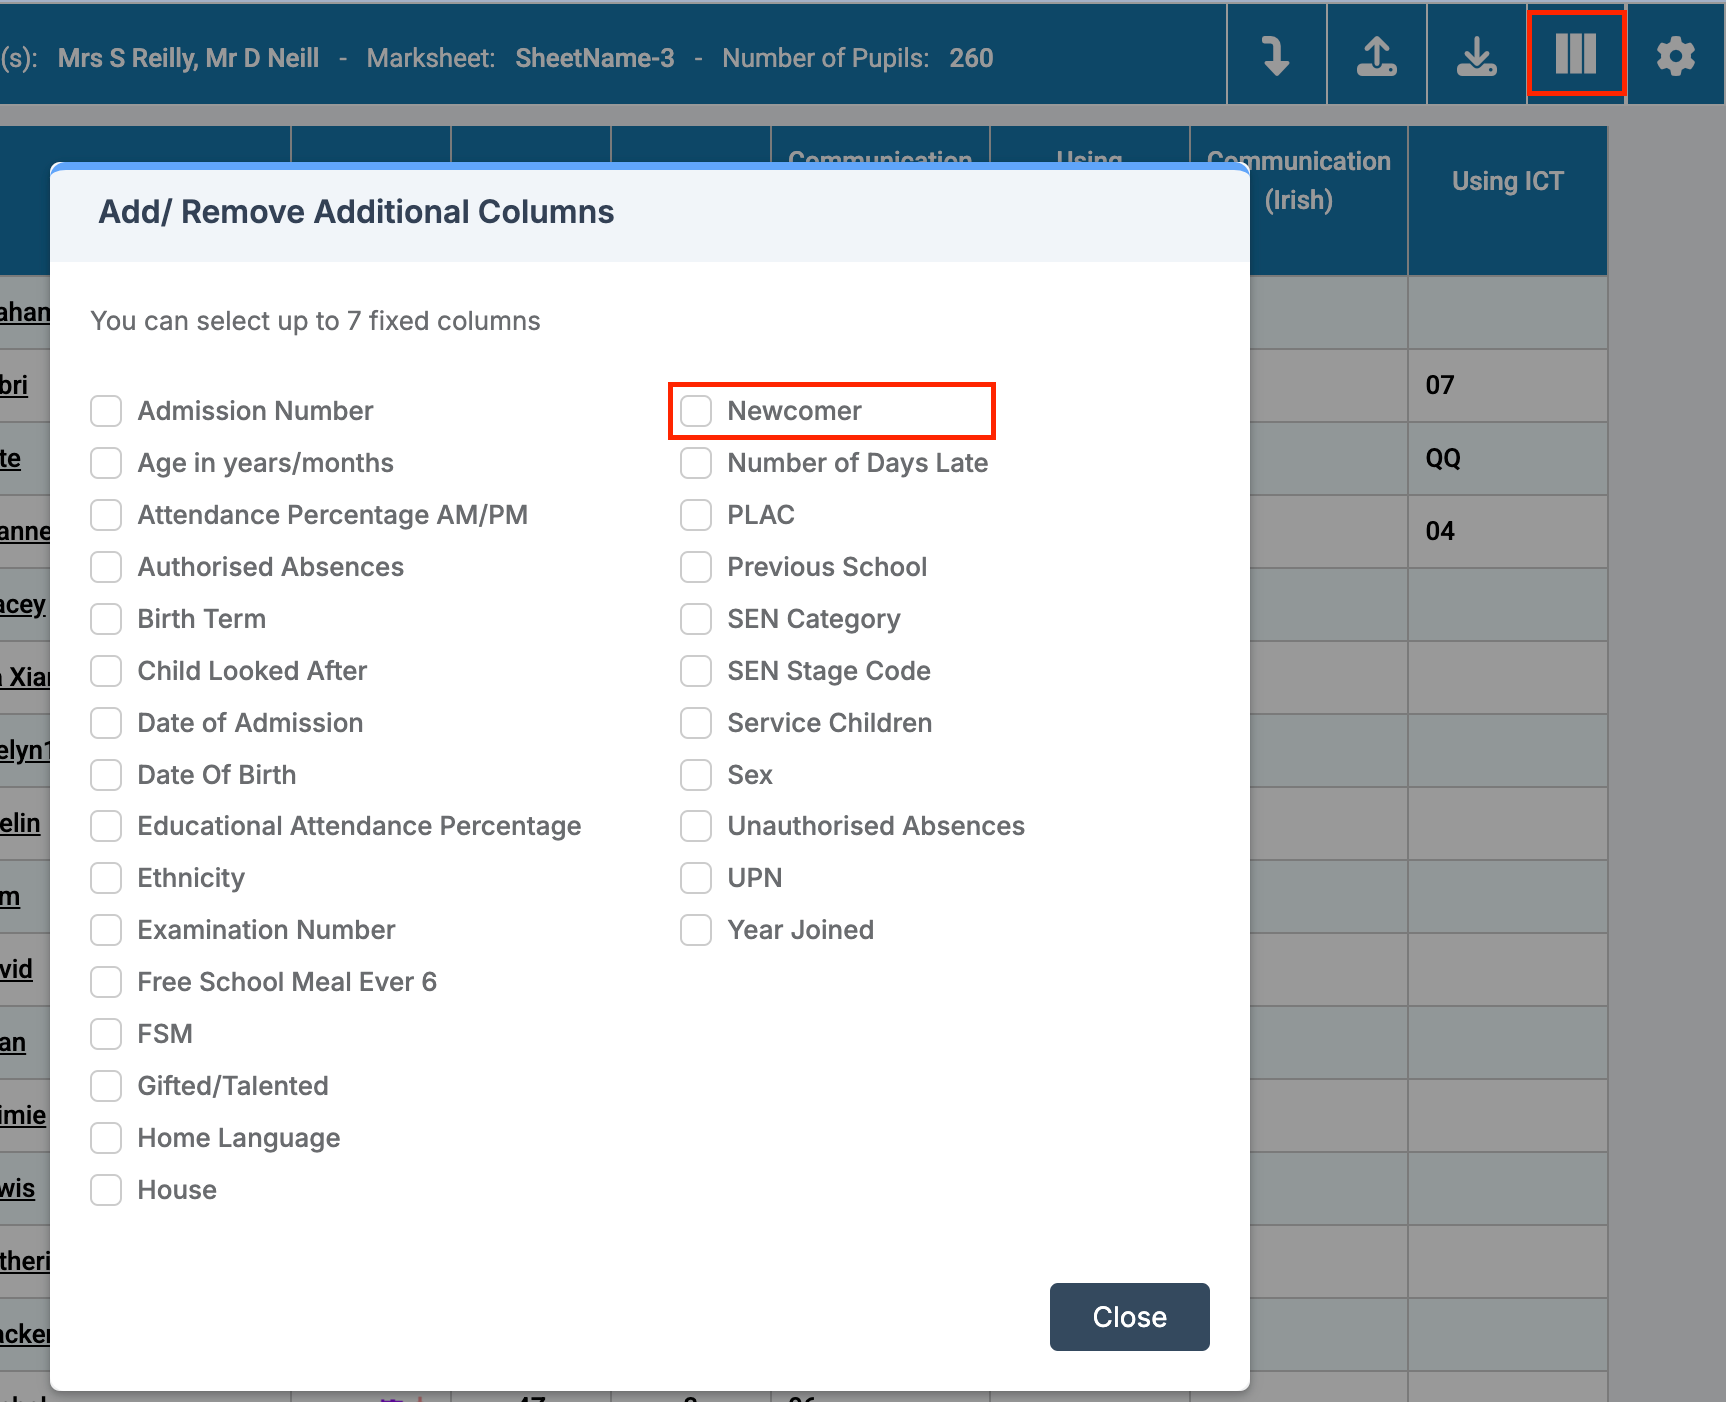Enable Unauthorised Absences column
The width and height of the screenshot is (1726, 1402).
click(696, 826)
